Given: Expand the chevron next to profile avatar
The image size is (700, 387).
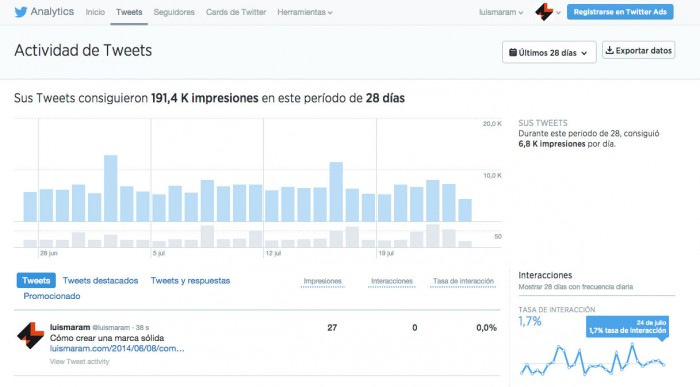Looking at the screenshot, I should tap(558, 13).
